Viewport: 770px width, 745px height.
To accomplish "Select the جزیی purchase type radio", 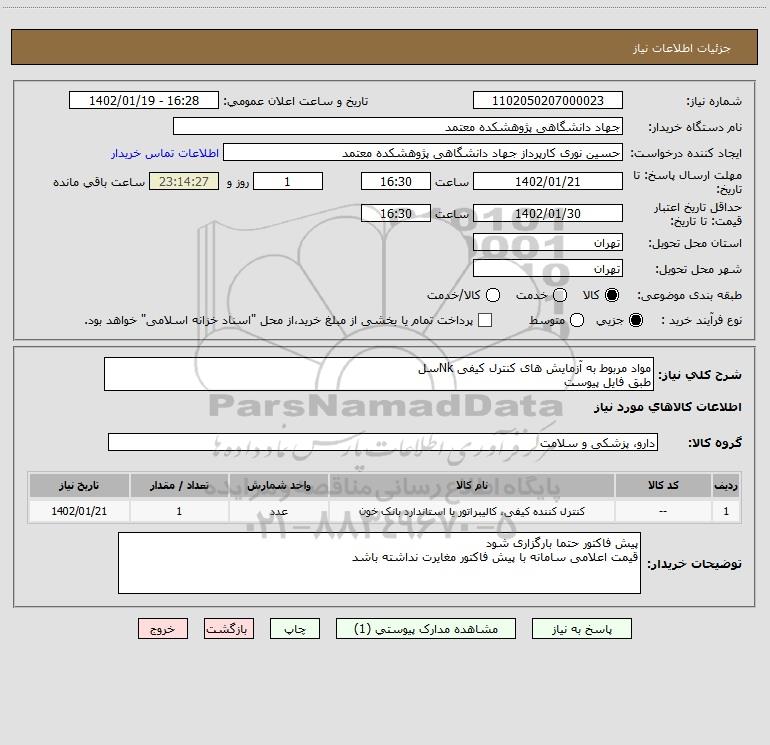I will pyautogui.click(x=636, y=320).
